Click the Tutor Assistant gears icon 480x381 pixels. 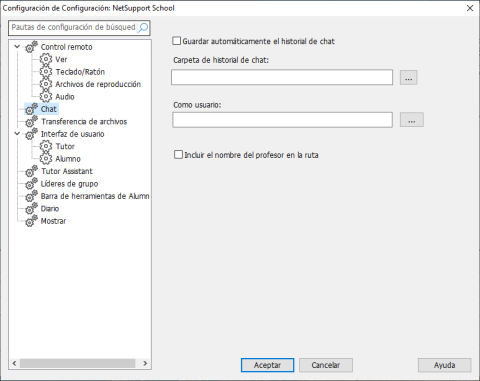coord(32,171)
